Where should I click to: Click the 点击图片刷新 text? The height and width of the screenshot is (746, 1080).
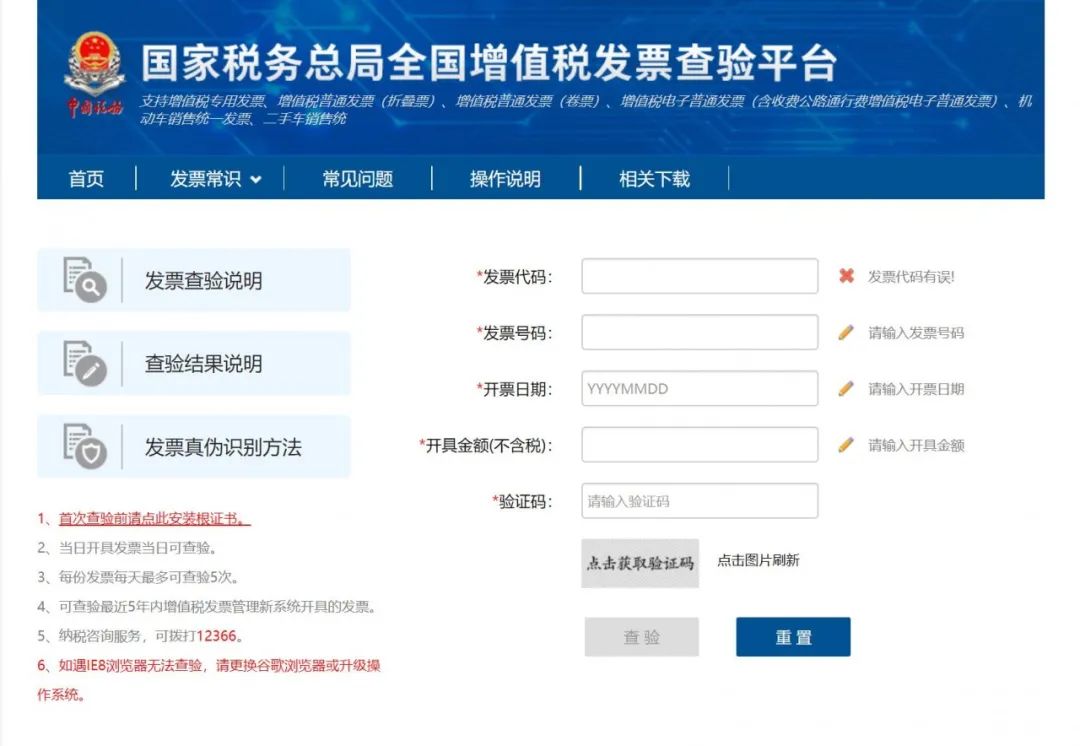point(758,560)
